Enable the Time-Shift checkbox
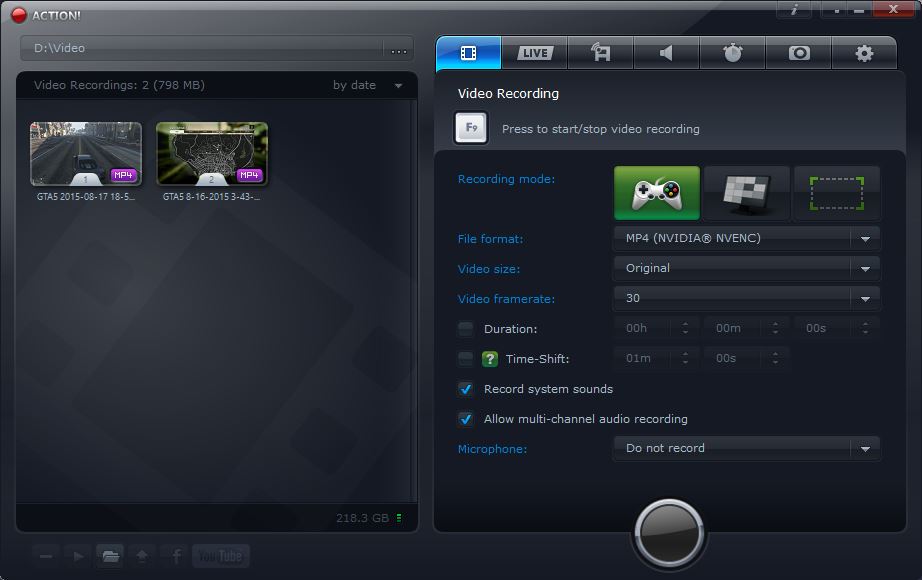Screen dimensions: 922x580 (x=466, y=358)
